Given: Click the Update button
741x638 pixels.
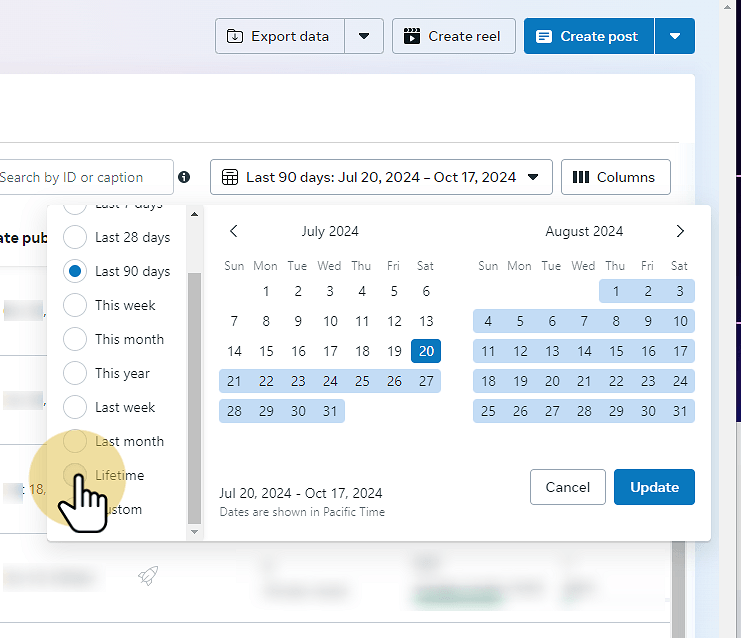Looking at the screenshot, I should pyautogui.click(x=655, y=487).
